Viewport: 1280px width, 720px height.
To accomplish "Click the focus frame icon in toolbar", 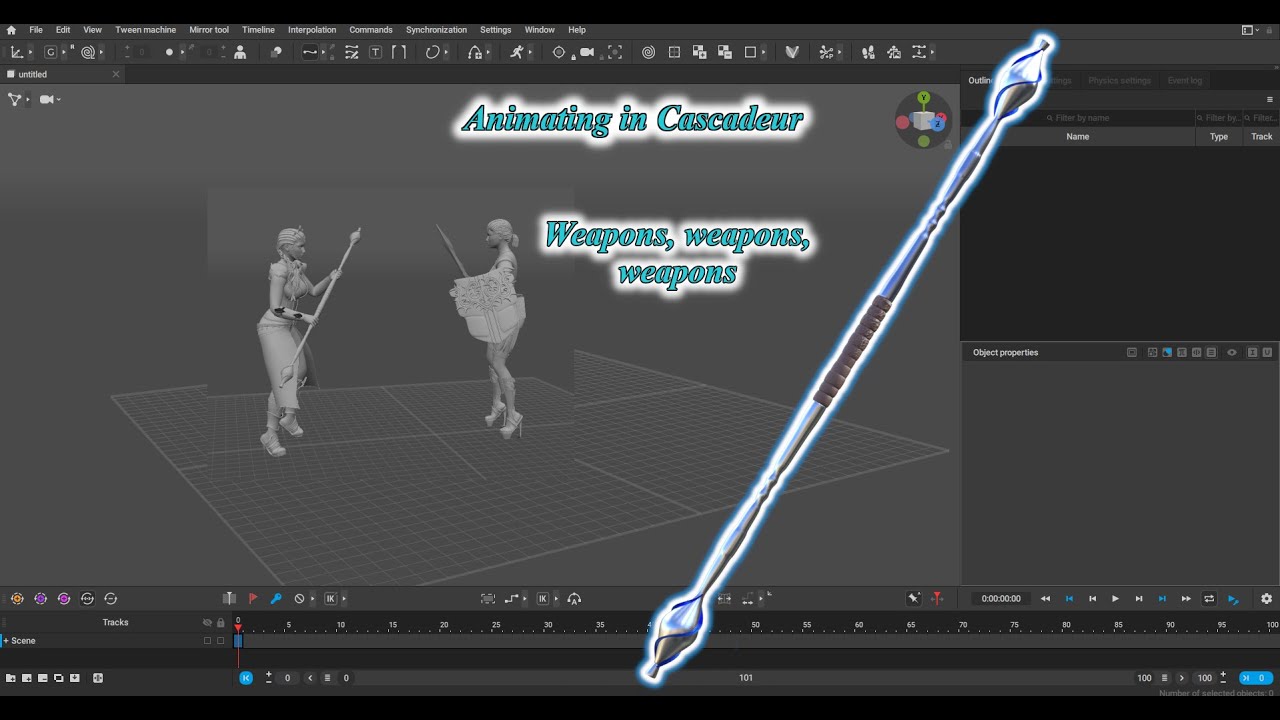I will point(615,52).
